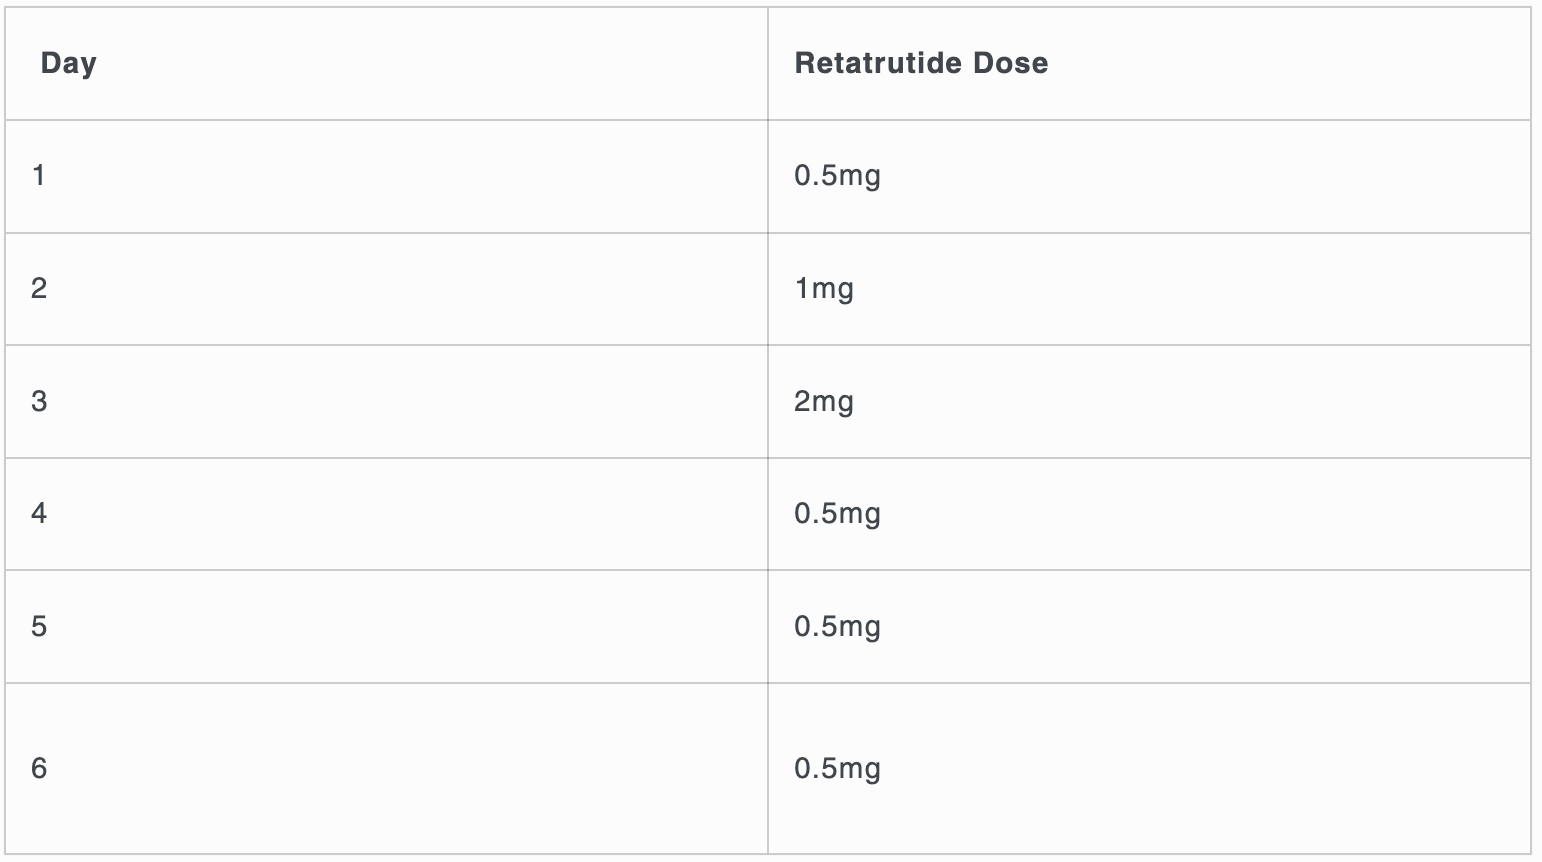
Task: Click column divider in the Day 6 row
Action: (x=768, y=768)
